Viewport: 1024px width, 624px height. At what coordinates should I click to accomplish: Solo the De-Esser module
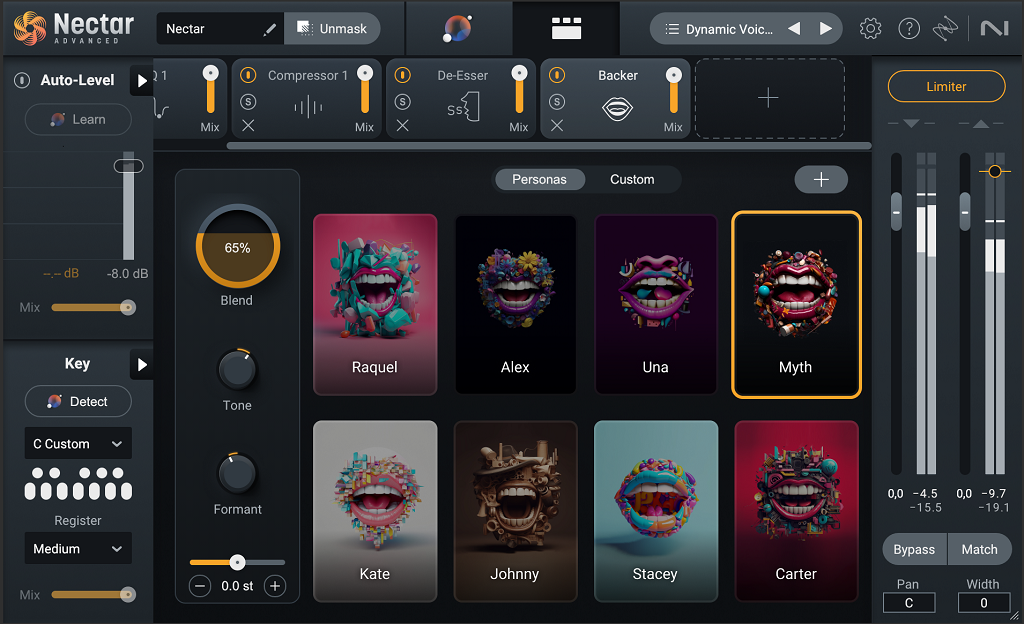click(402, 102)
